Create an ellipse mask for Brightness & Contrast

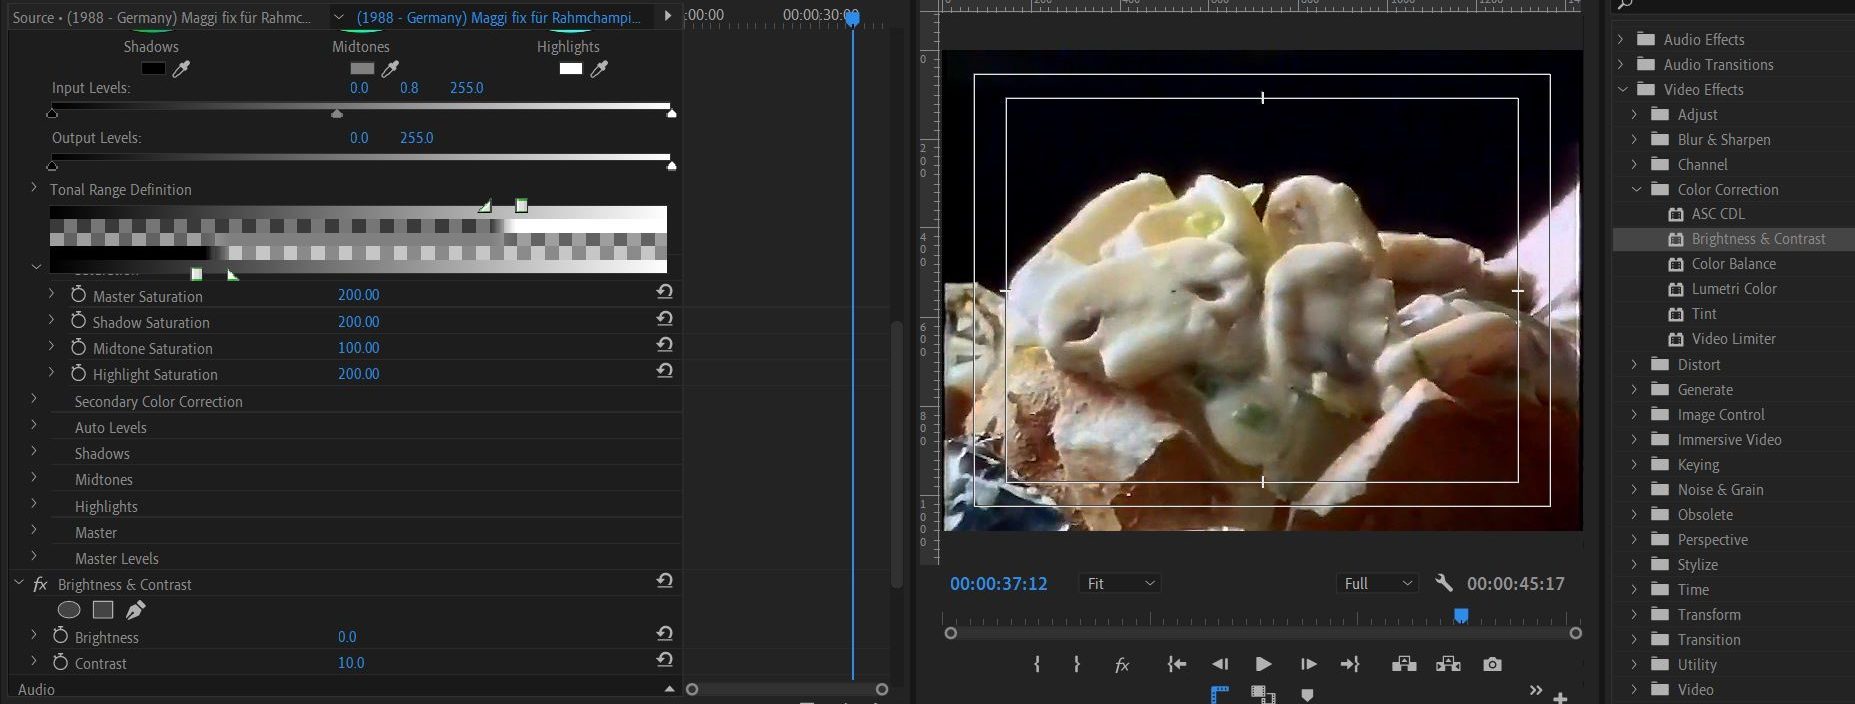pyautogui.click(x=69, y=610)
